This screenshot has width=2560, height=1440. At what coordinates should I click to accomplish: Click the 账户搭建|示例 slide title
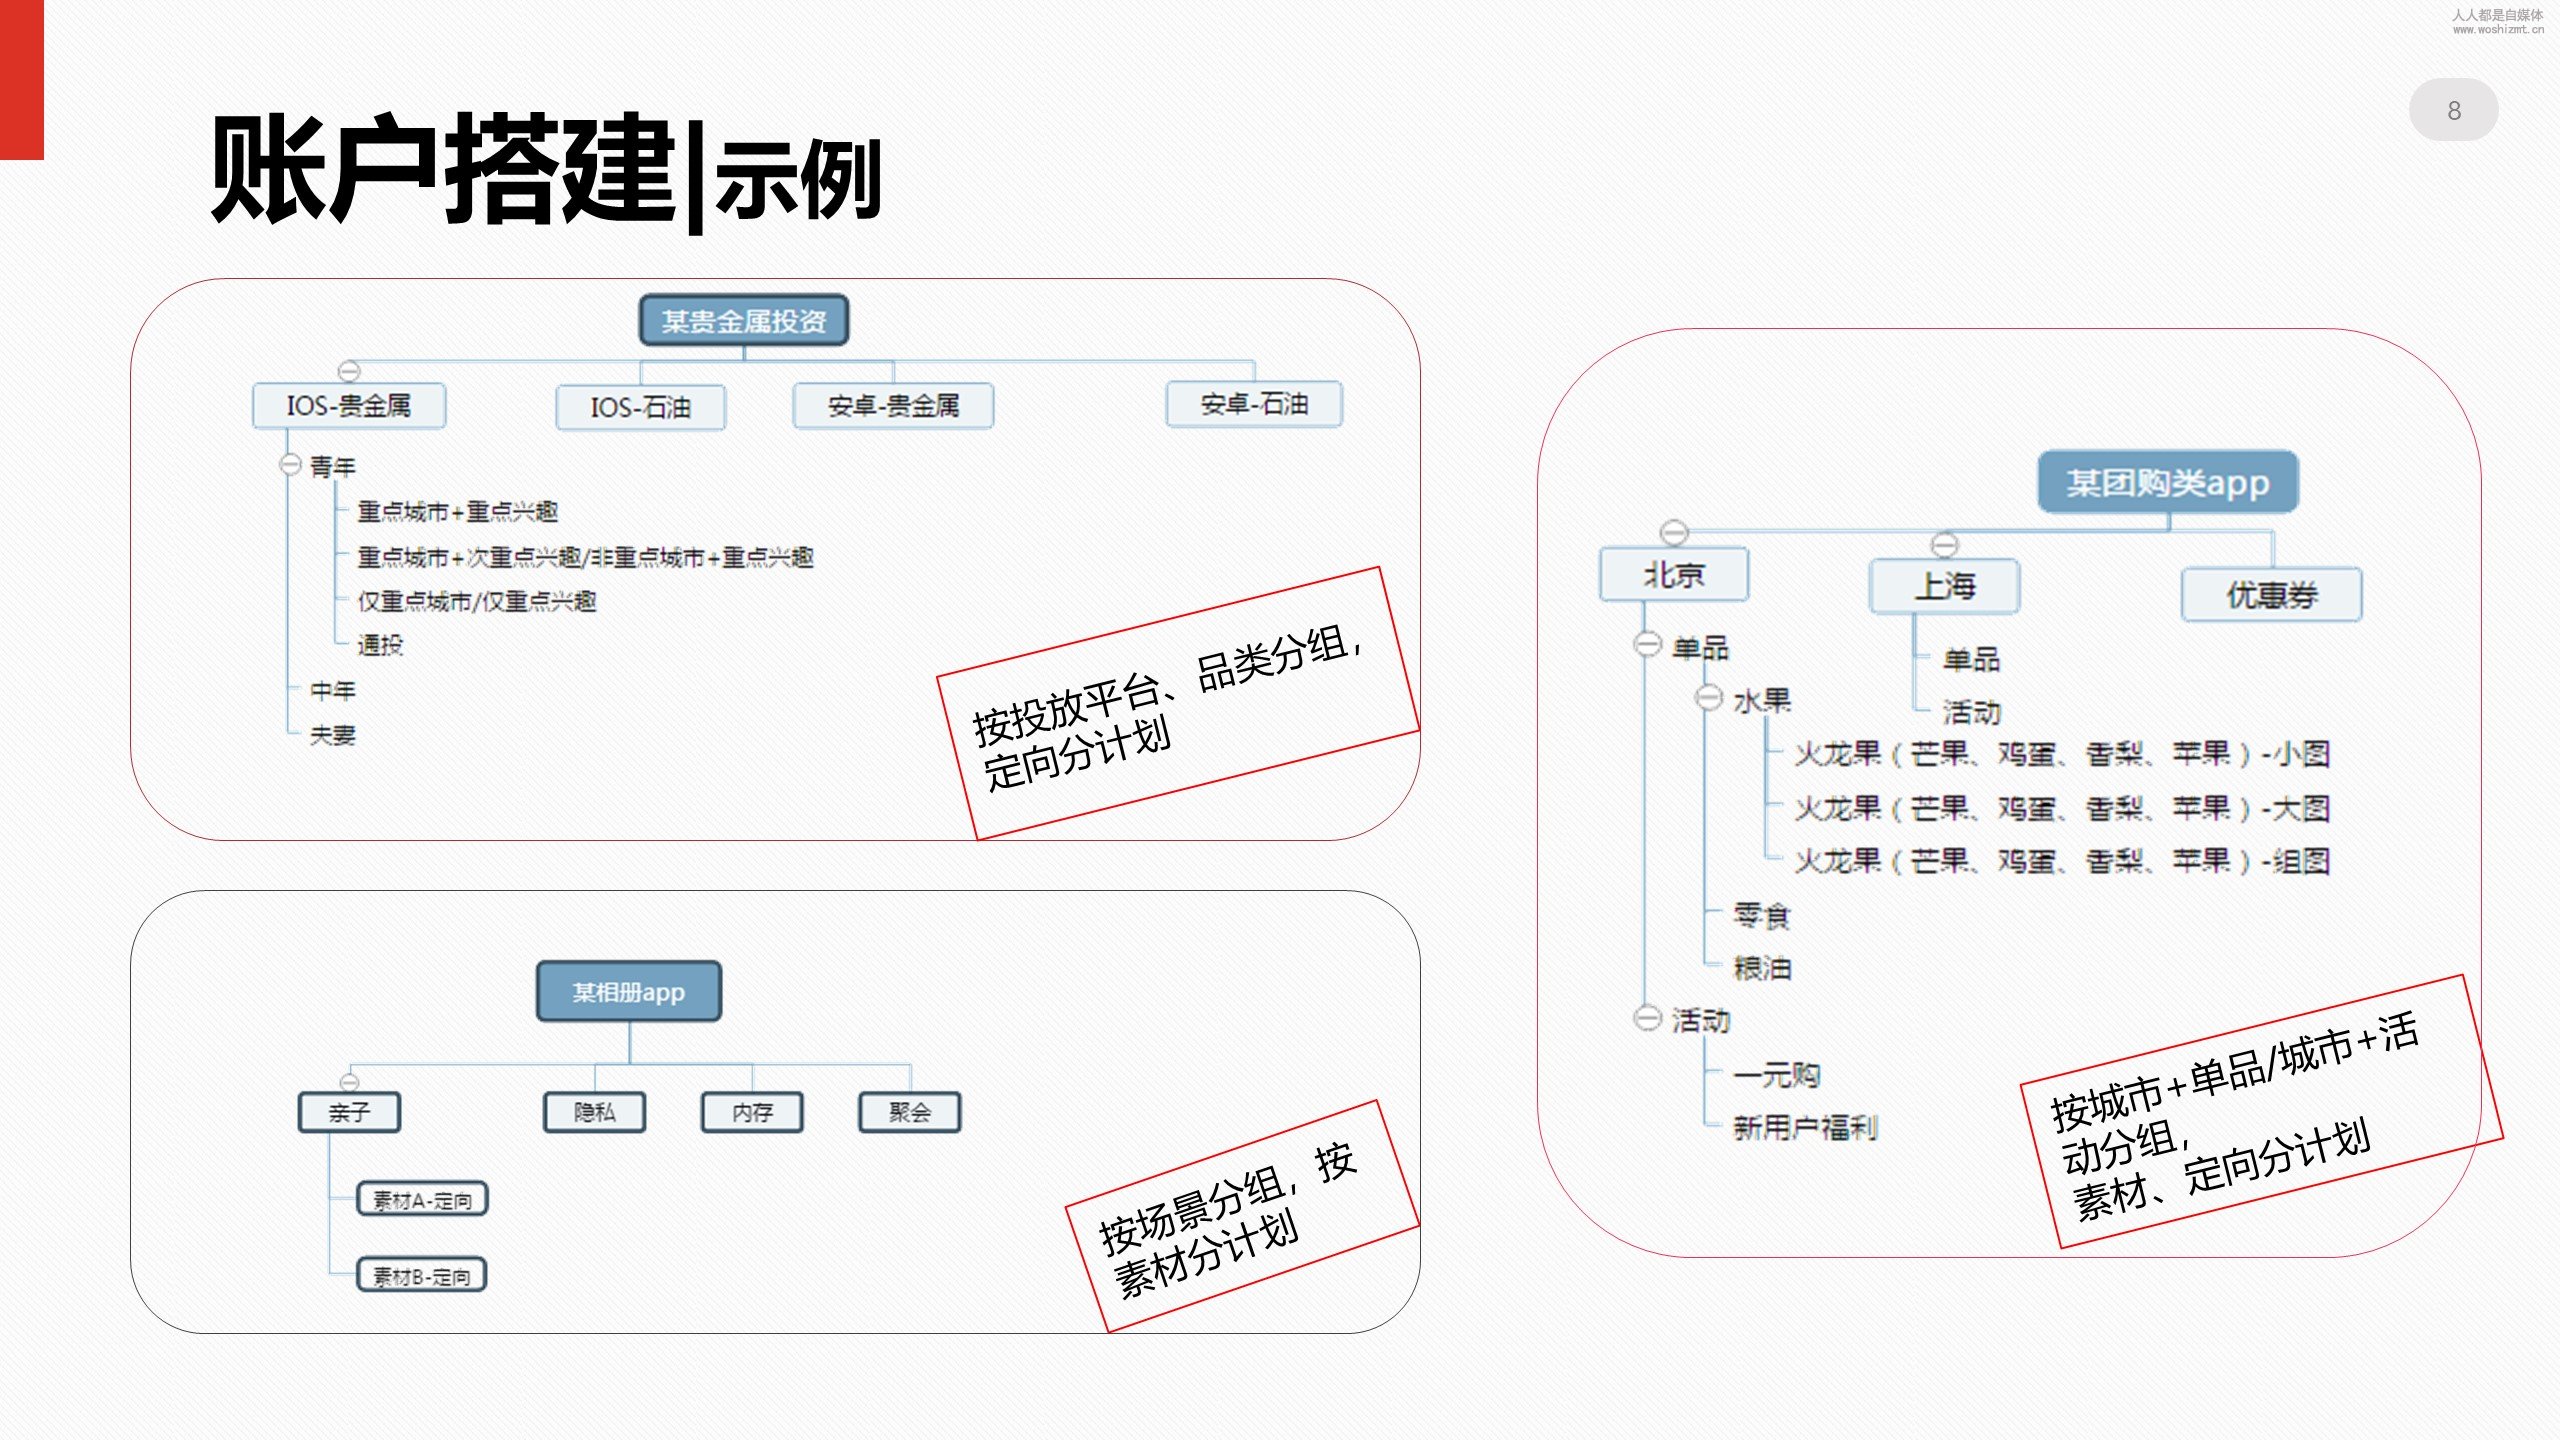click(x=546, y=172)
